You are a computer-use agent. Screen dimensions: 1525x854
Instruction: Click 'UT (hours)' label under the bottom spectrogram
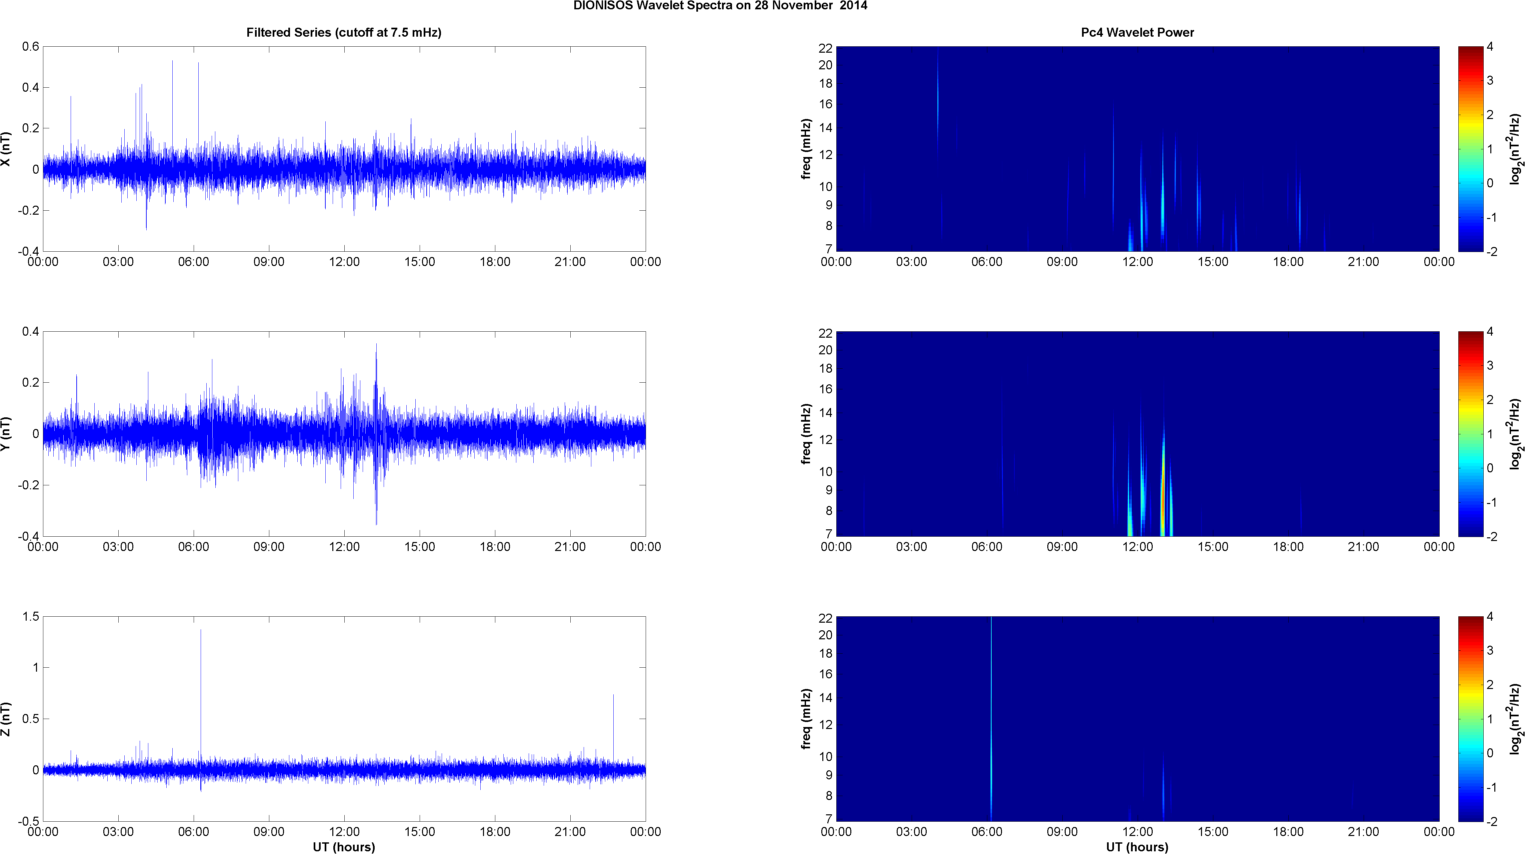[1137, 847]
